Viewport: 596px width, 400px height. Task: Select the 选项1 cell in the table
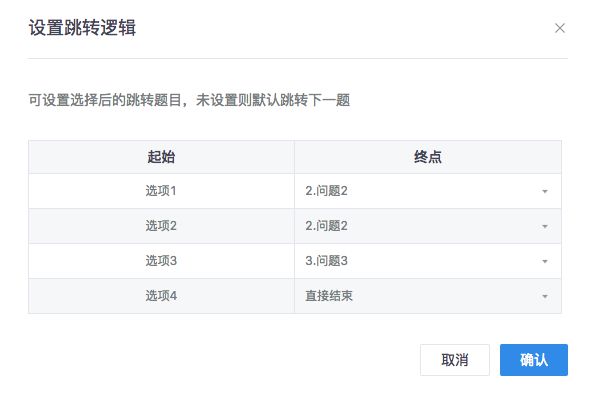(161, 191)
